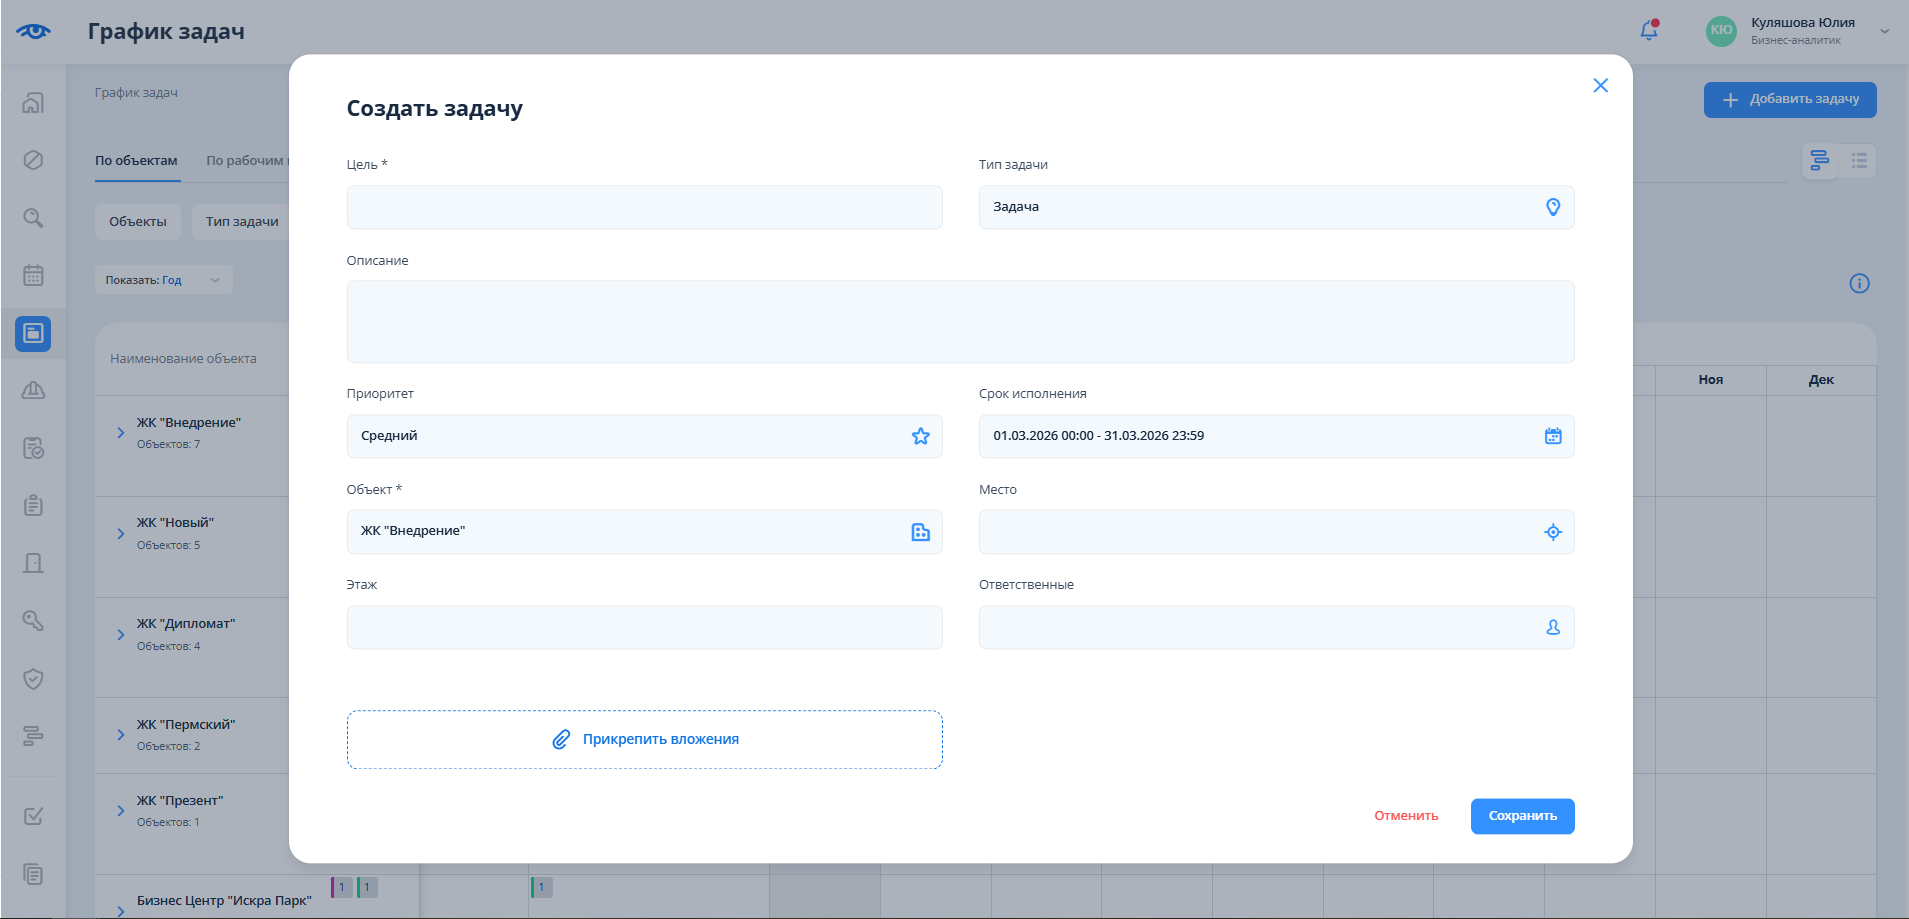Open the Показать: Год dropdown
Image resolution: width=1909 pixels, height=919 pixels.
[x=163, y=280]
